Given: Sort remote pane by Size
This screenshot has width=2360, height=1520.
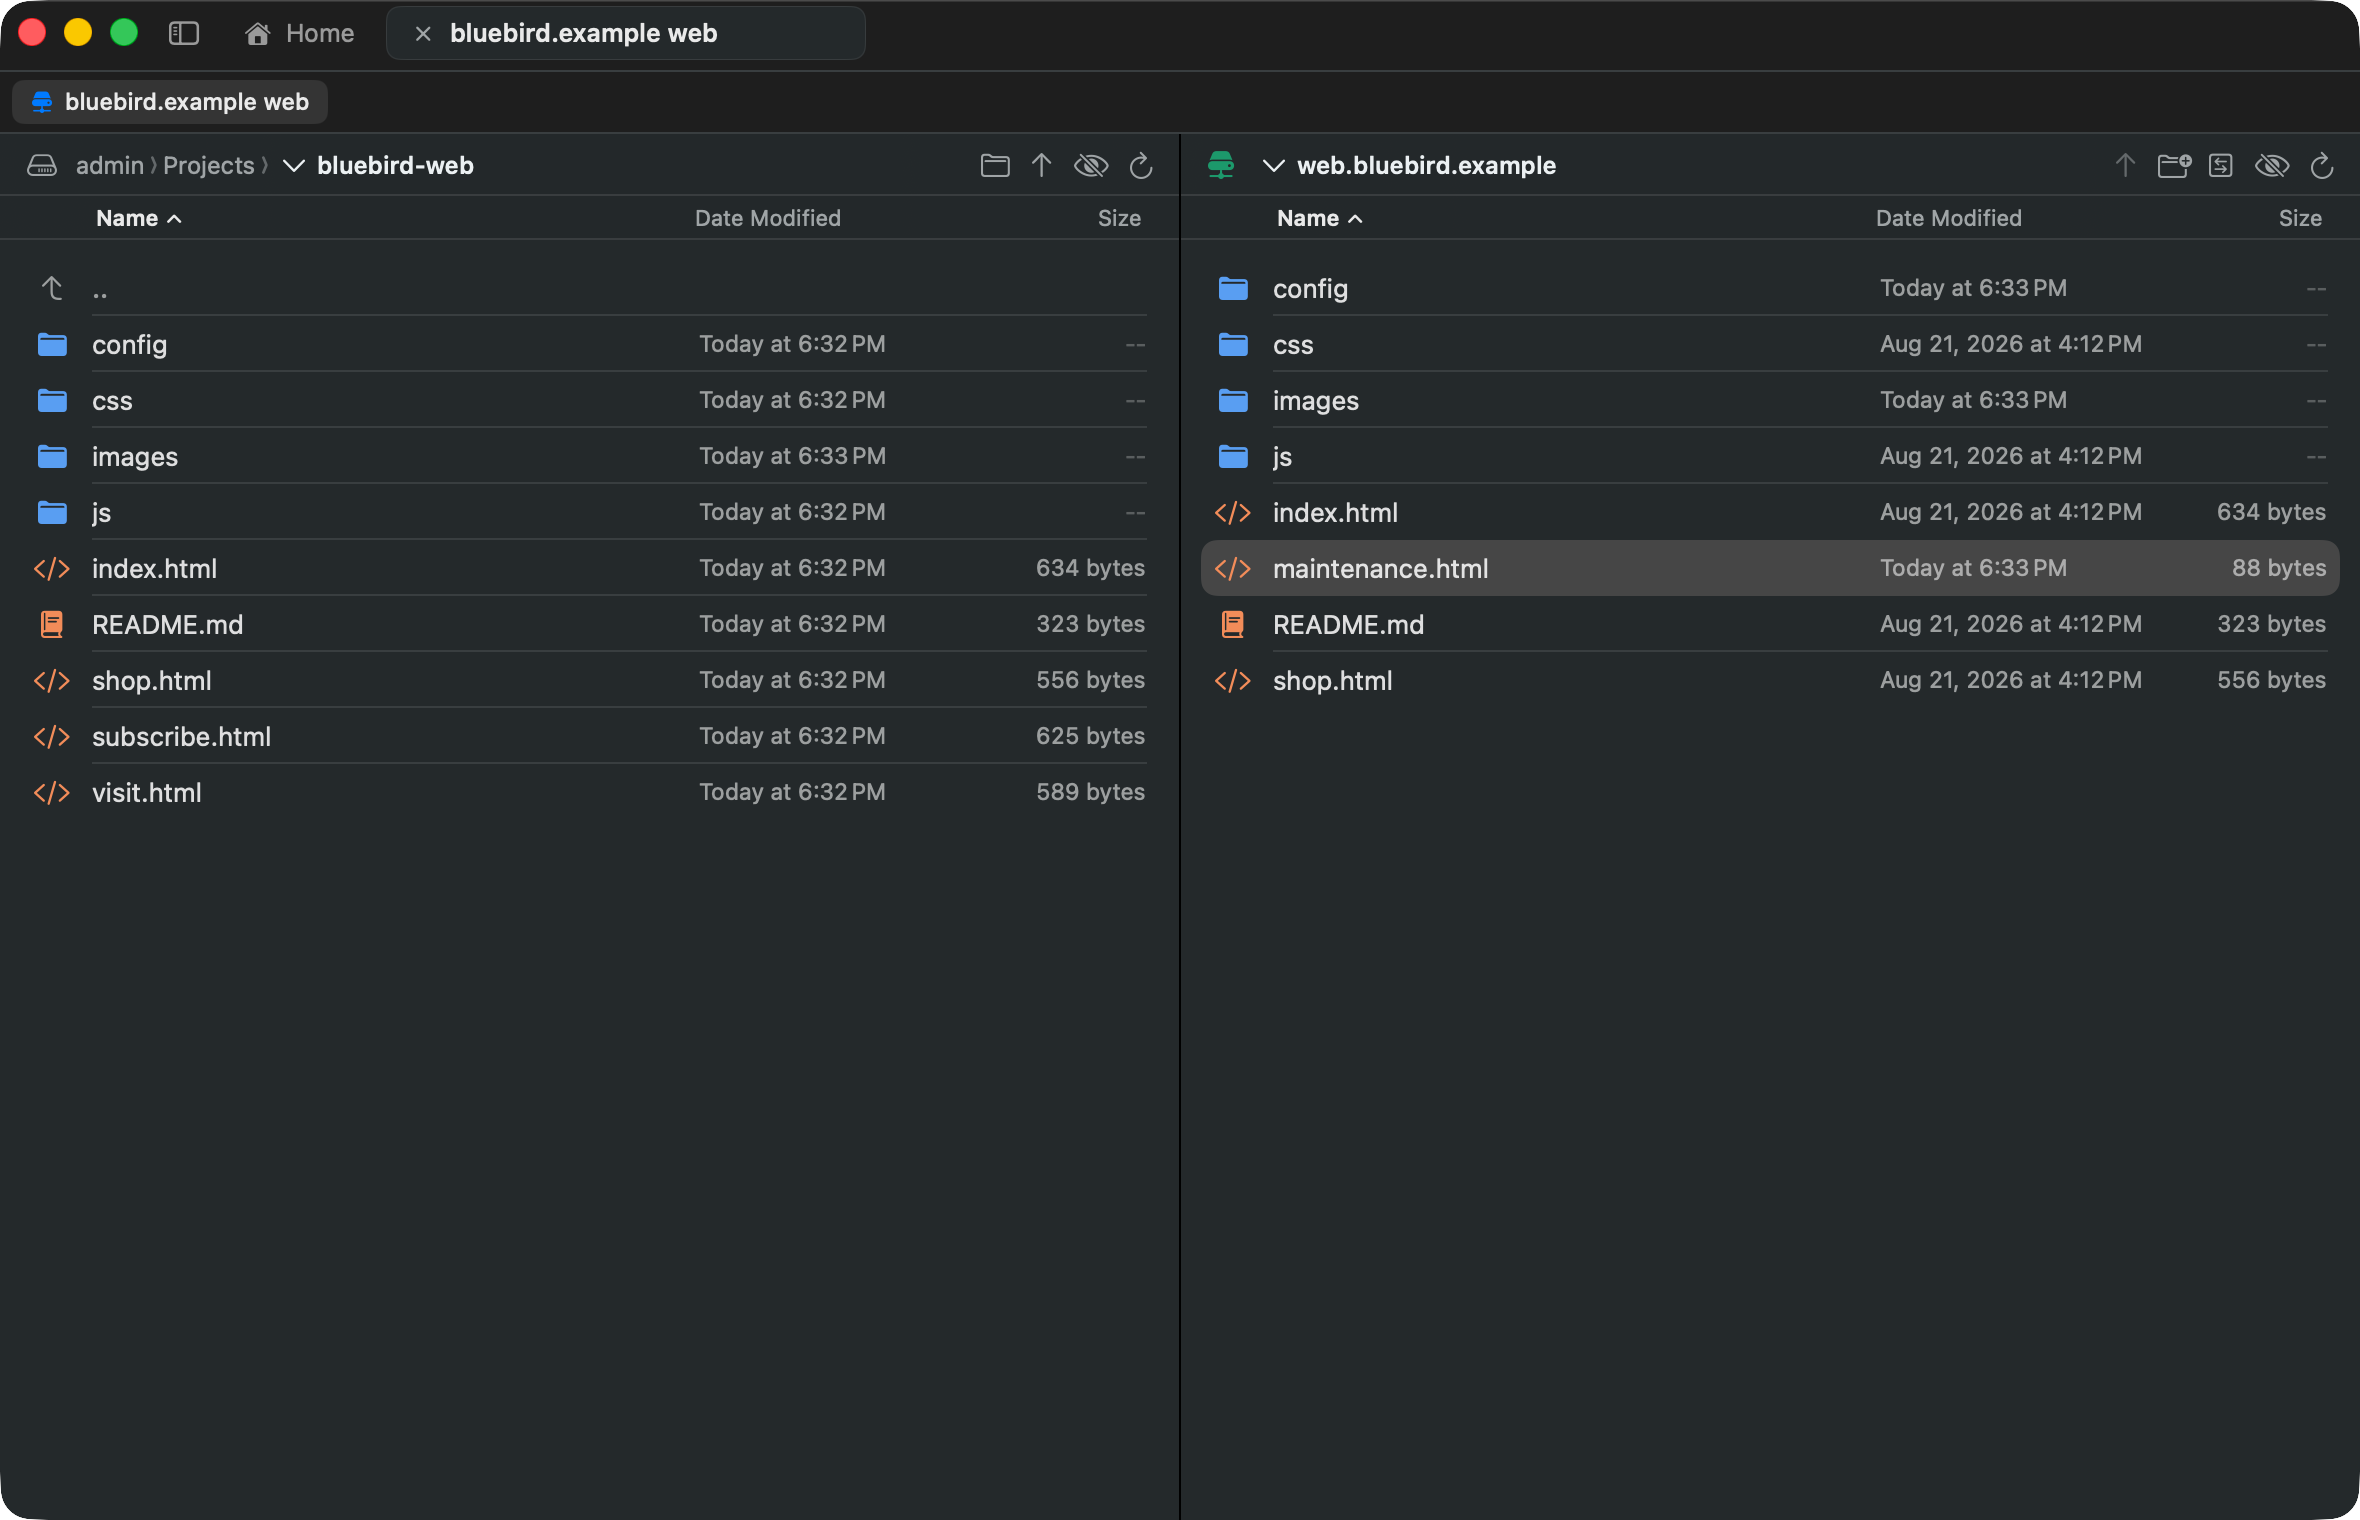Looking at the screenshot, I should click(2300, 218).
